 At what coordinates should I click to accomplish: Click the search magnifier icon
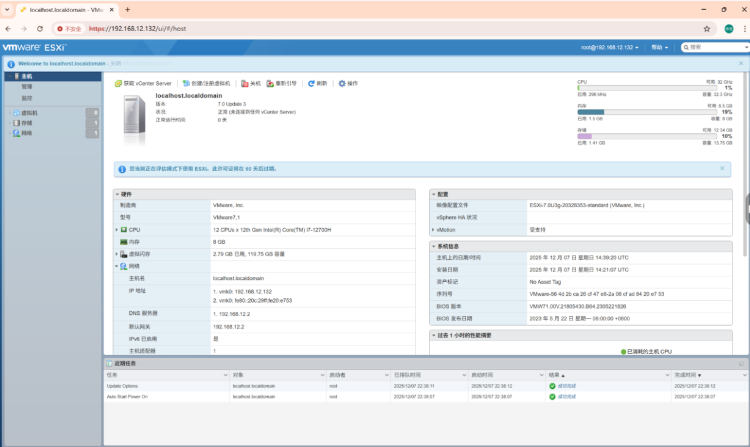[686, 47]
